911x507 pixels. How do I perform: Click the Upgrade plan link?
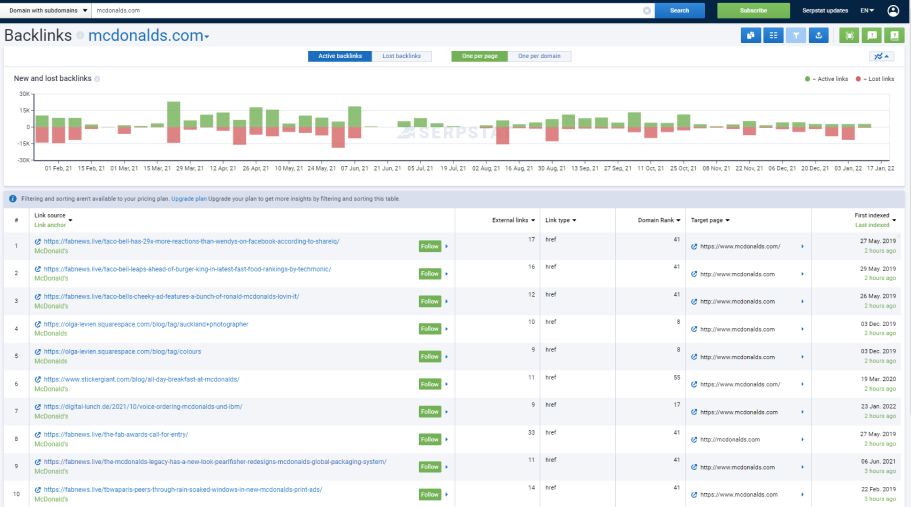point(189,199)
